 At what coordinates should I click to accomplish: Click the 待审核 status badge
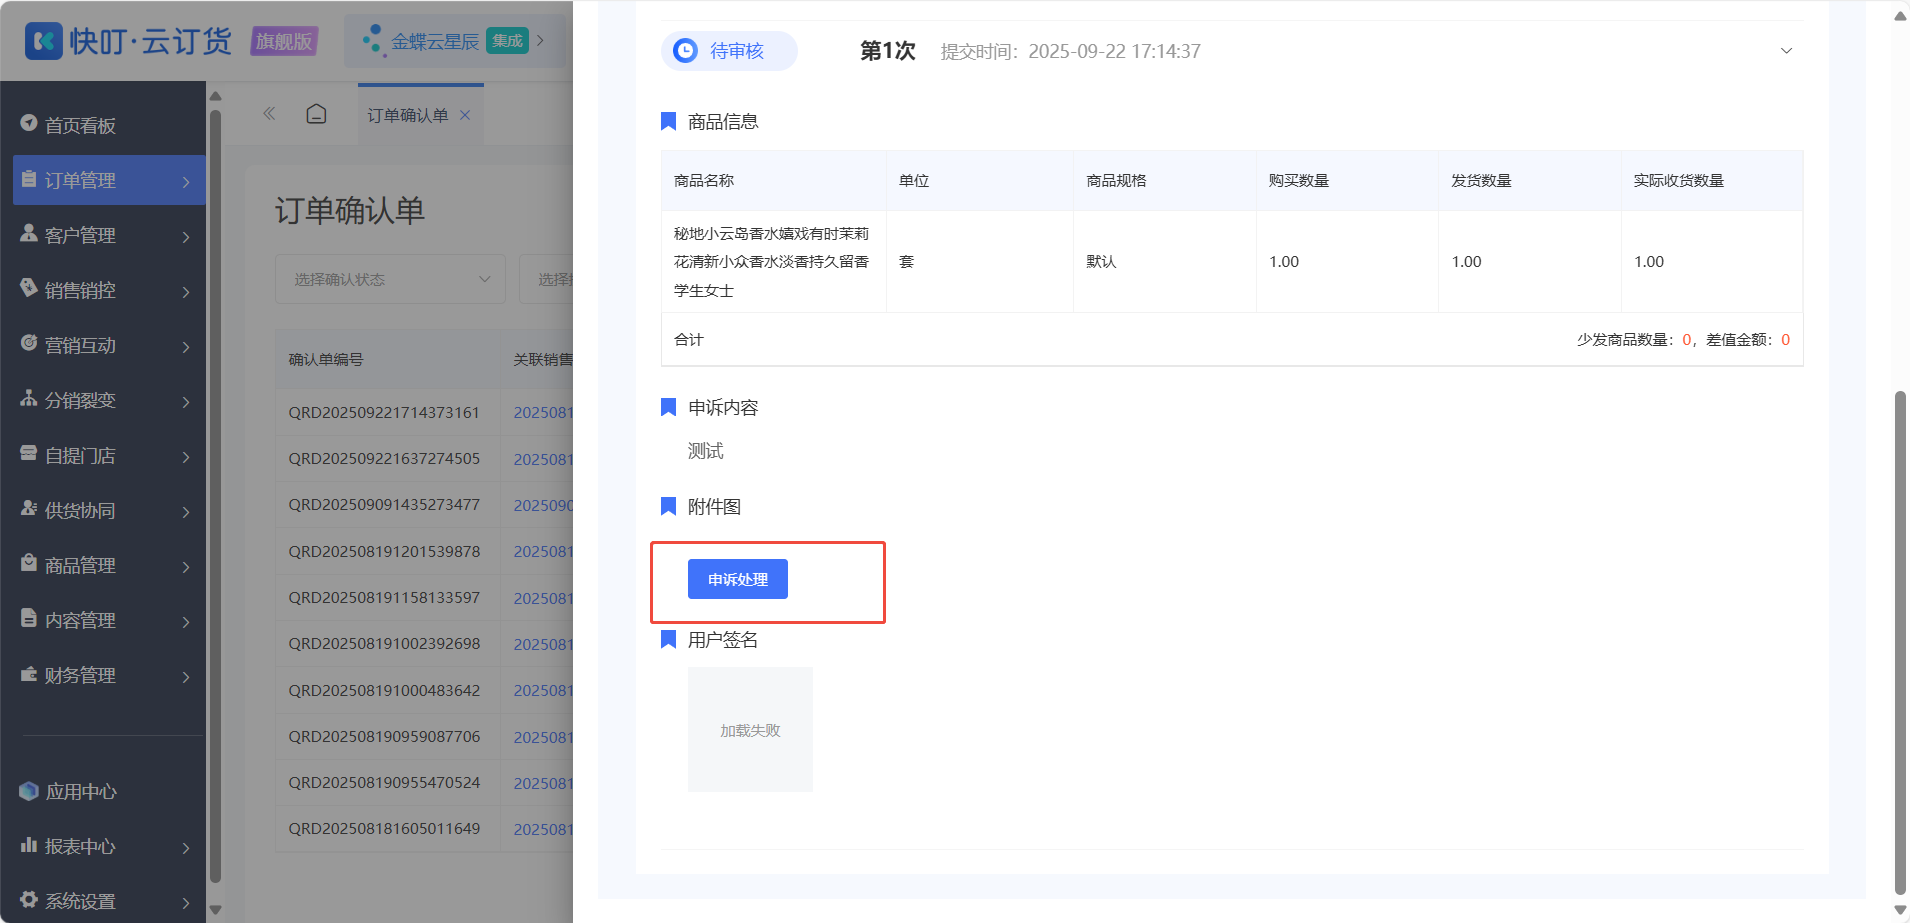click(729, 51)
